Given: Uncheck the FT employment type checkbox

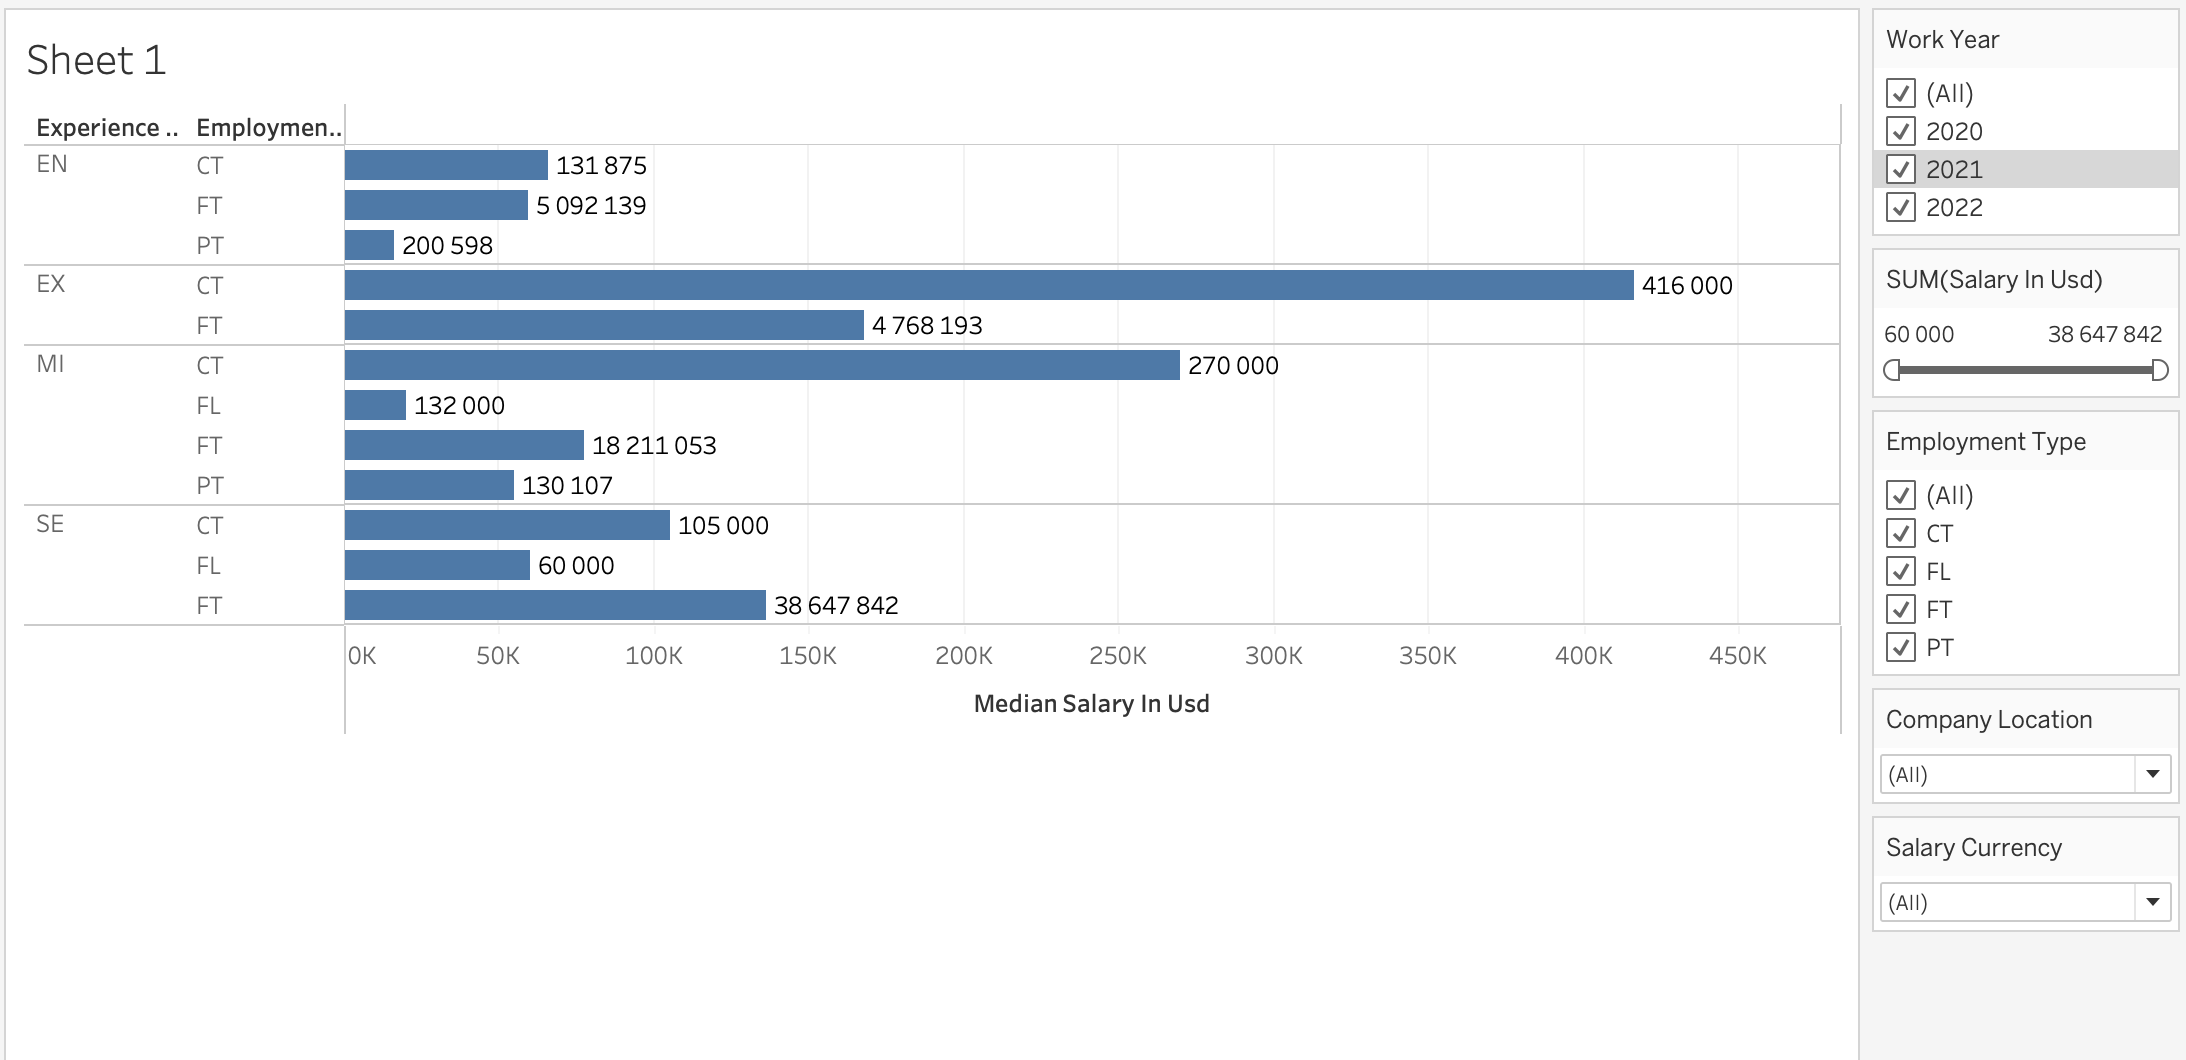Looking at the screenshot, I should [x=1900, y=609].
